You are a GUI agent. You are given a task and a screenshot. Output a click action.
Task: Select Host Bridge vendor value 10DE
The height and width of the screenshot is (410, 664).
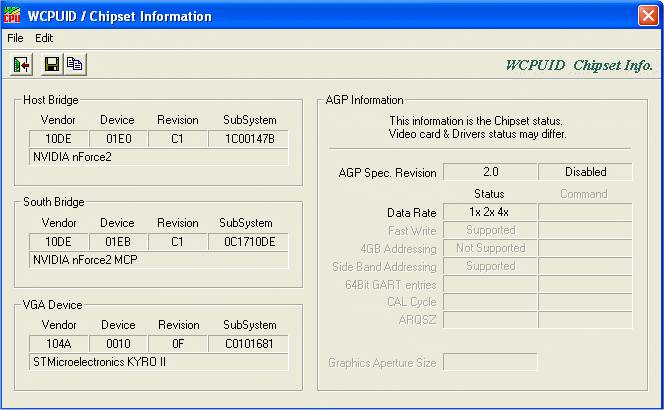59,139
